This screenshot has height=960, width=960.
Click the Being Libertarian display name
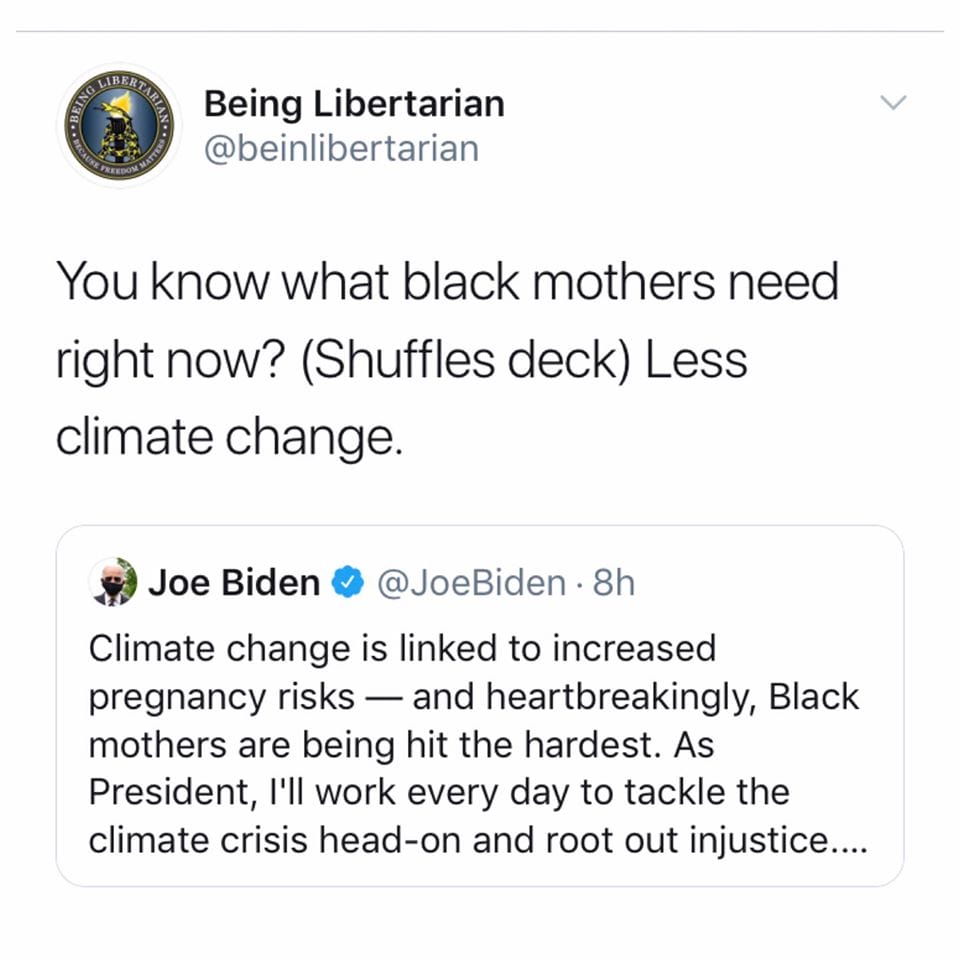(354, 103)
